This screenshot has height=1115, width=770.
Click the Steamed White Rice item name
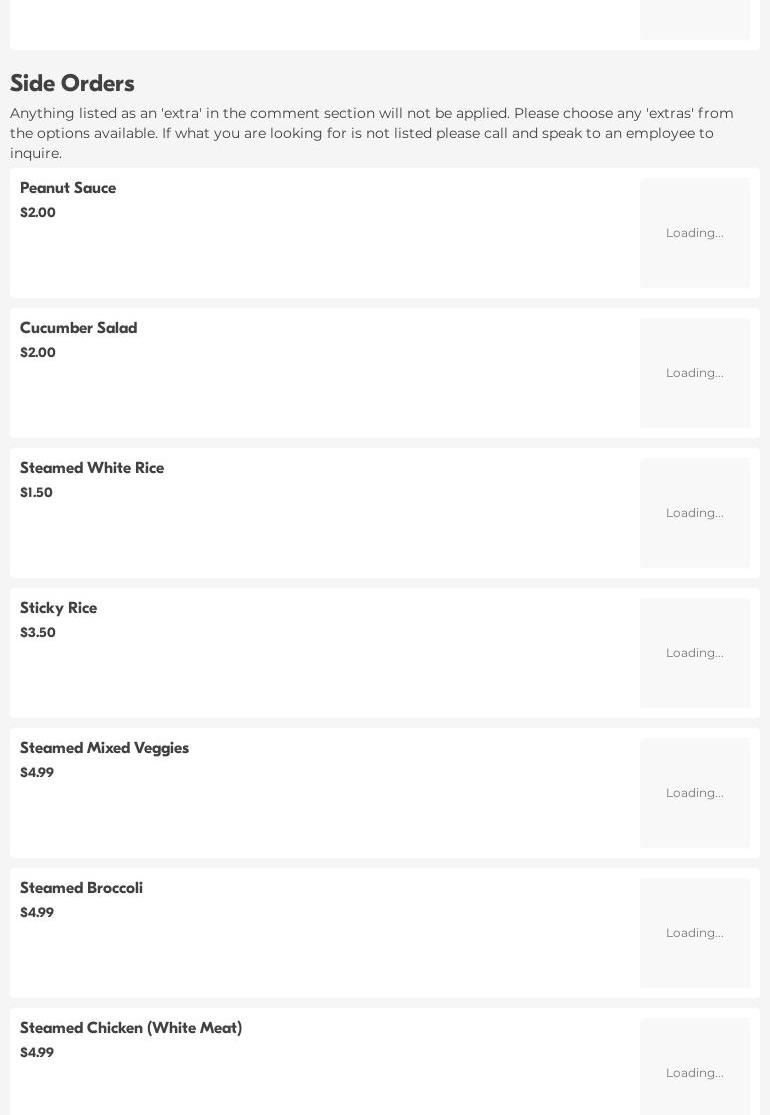[x=92, y=468]
